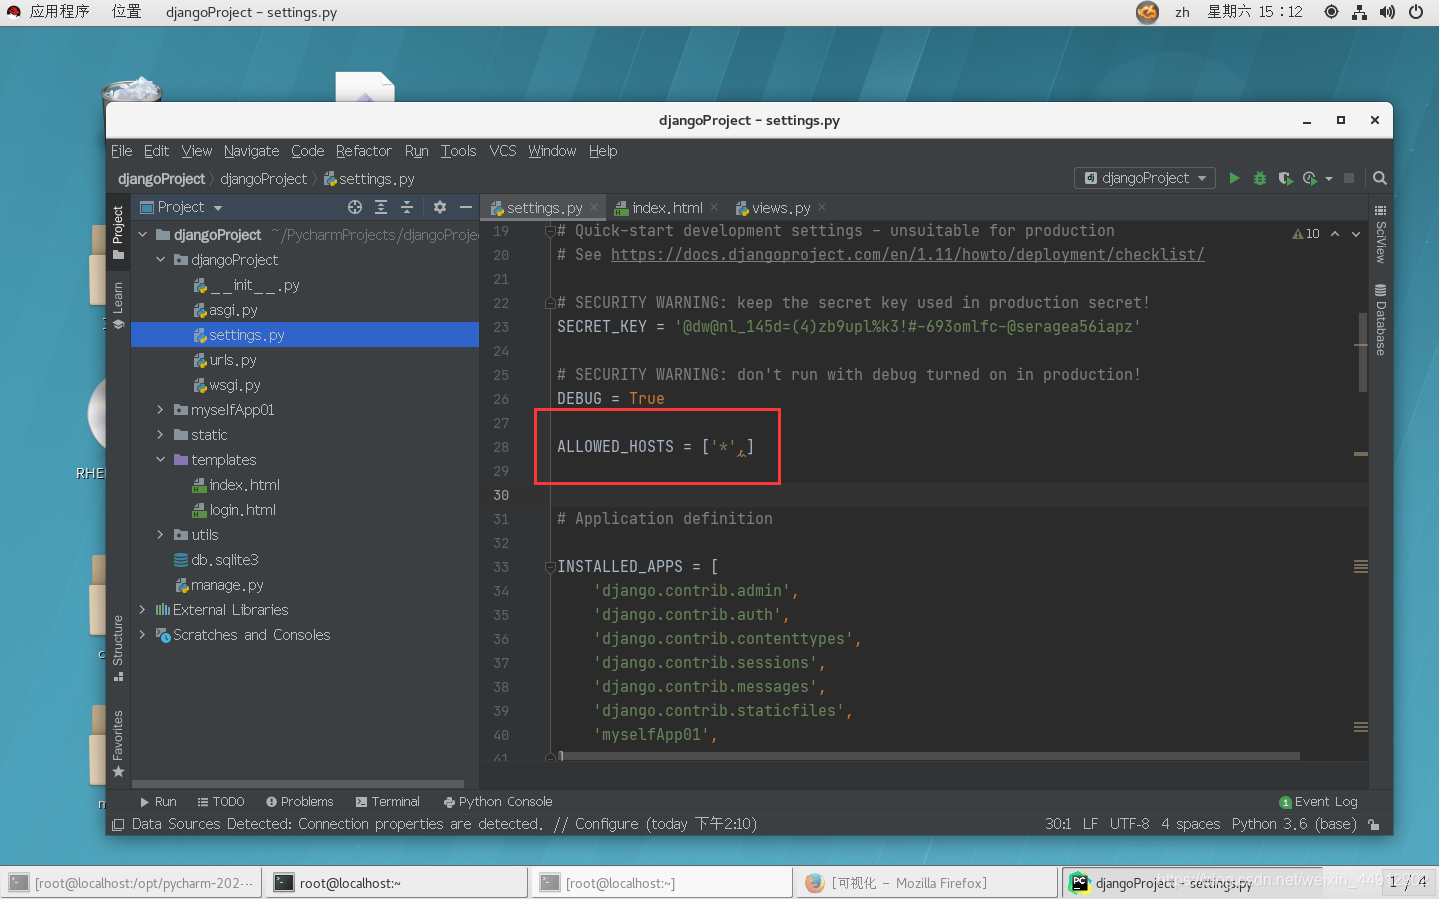Expand External Libraries node
Screen dimensions: 1439x899
(143, 610)
